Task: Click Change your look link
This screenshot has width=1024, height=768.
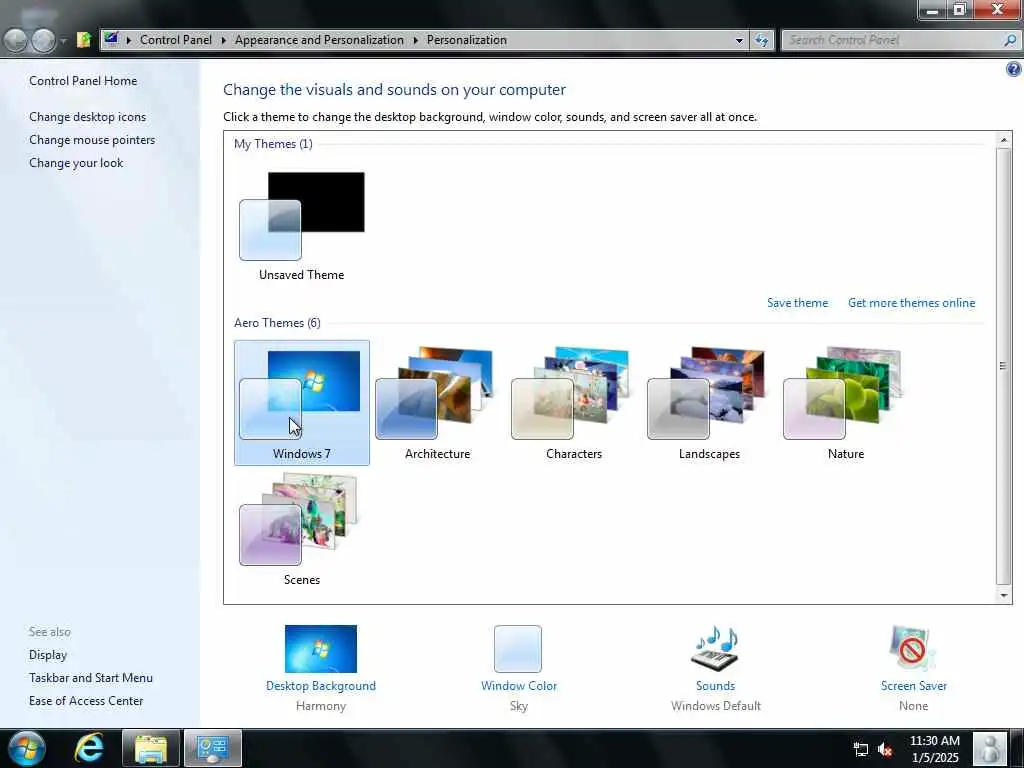Action: point(76,163)
